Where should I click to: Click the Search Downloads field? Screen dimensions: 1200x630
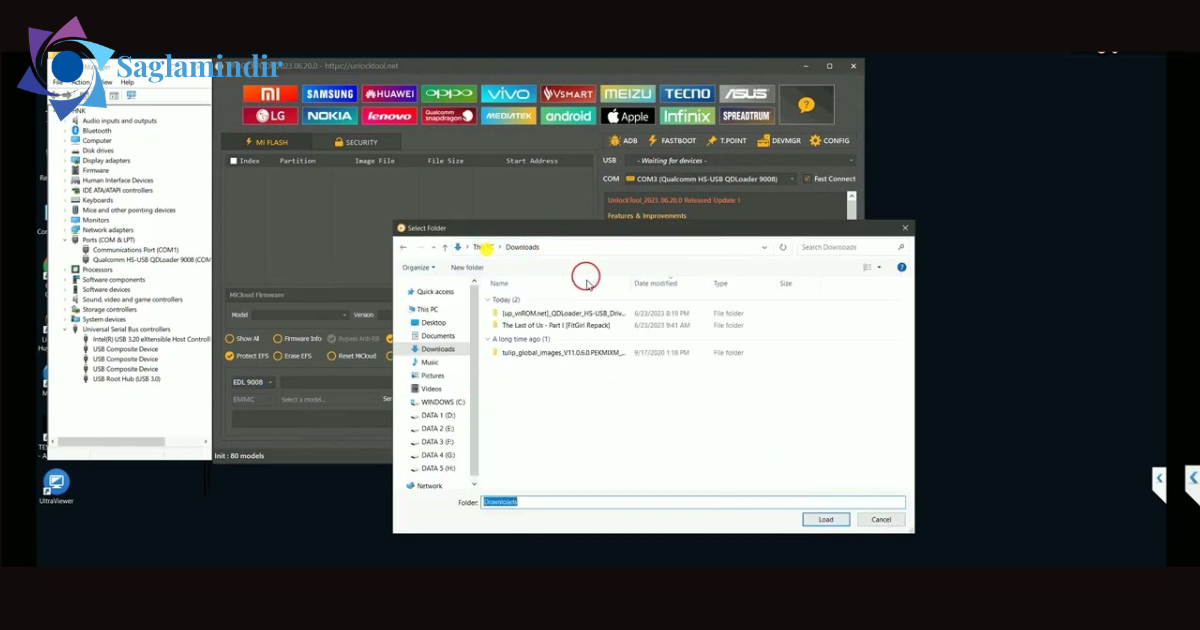[851, 247]
